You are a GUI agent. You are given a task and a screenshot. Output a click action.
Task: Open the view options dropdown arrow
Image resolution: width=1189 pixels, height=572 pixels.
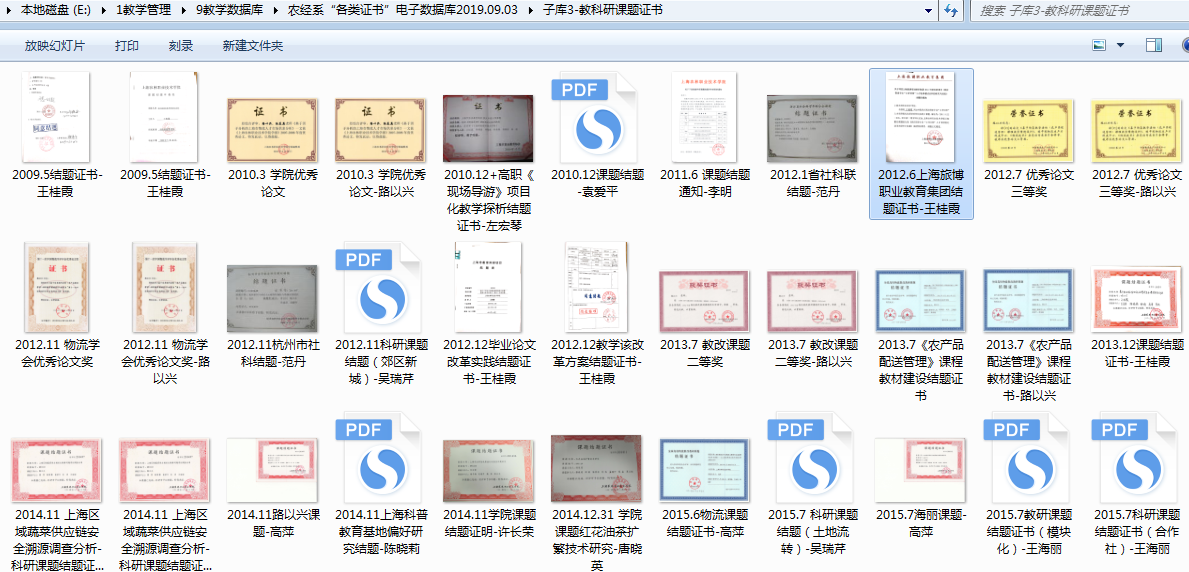[1120, 46]
